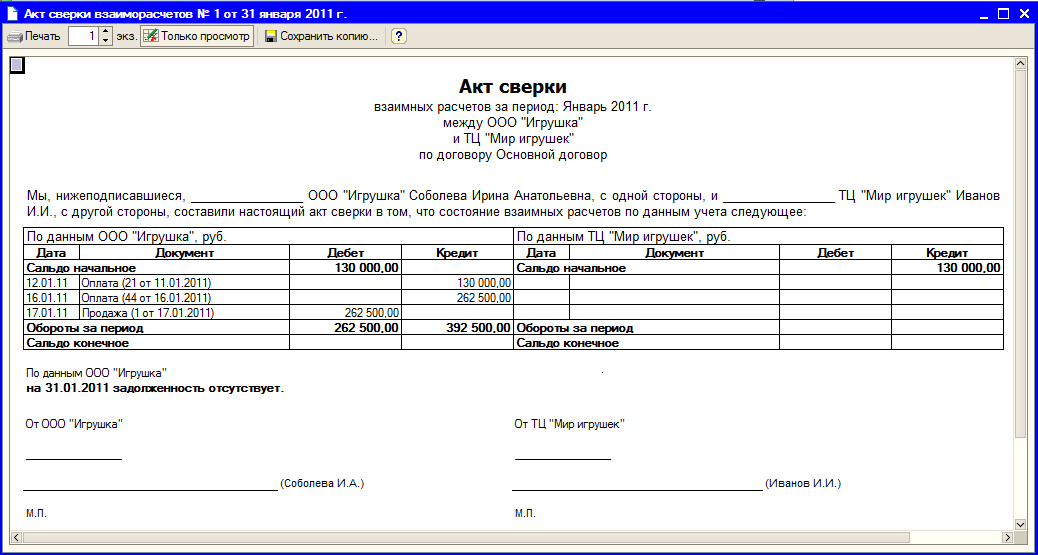Click the document icon in the title bar
1038x555 pixels.
click(11, 12)
